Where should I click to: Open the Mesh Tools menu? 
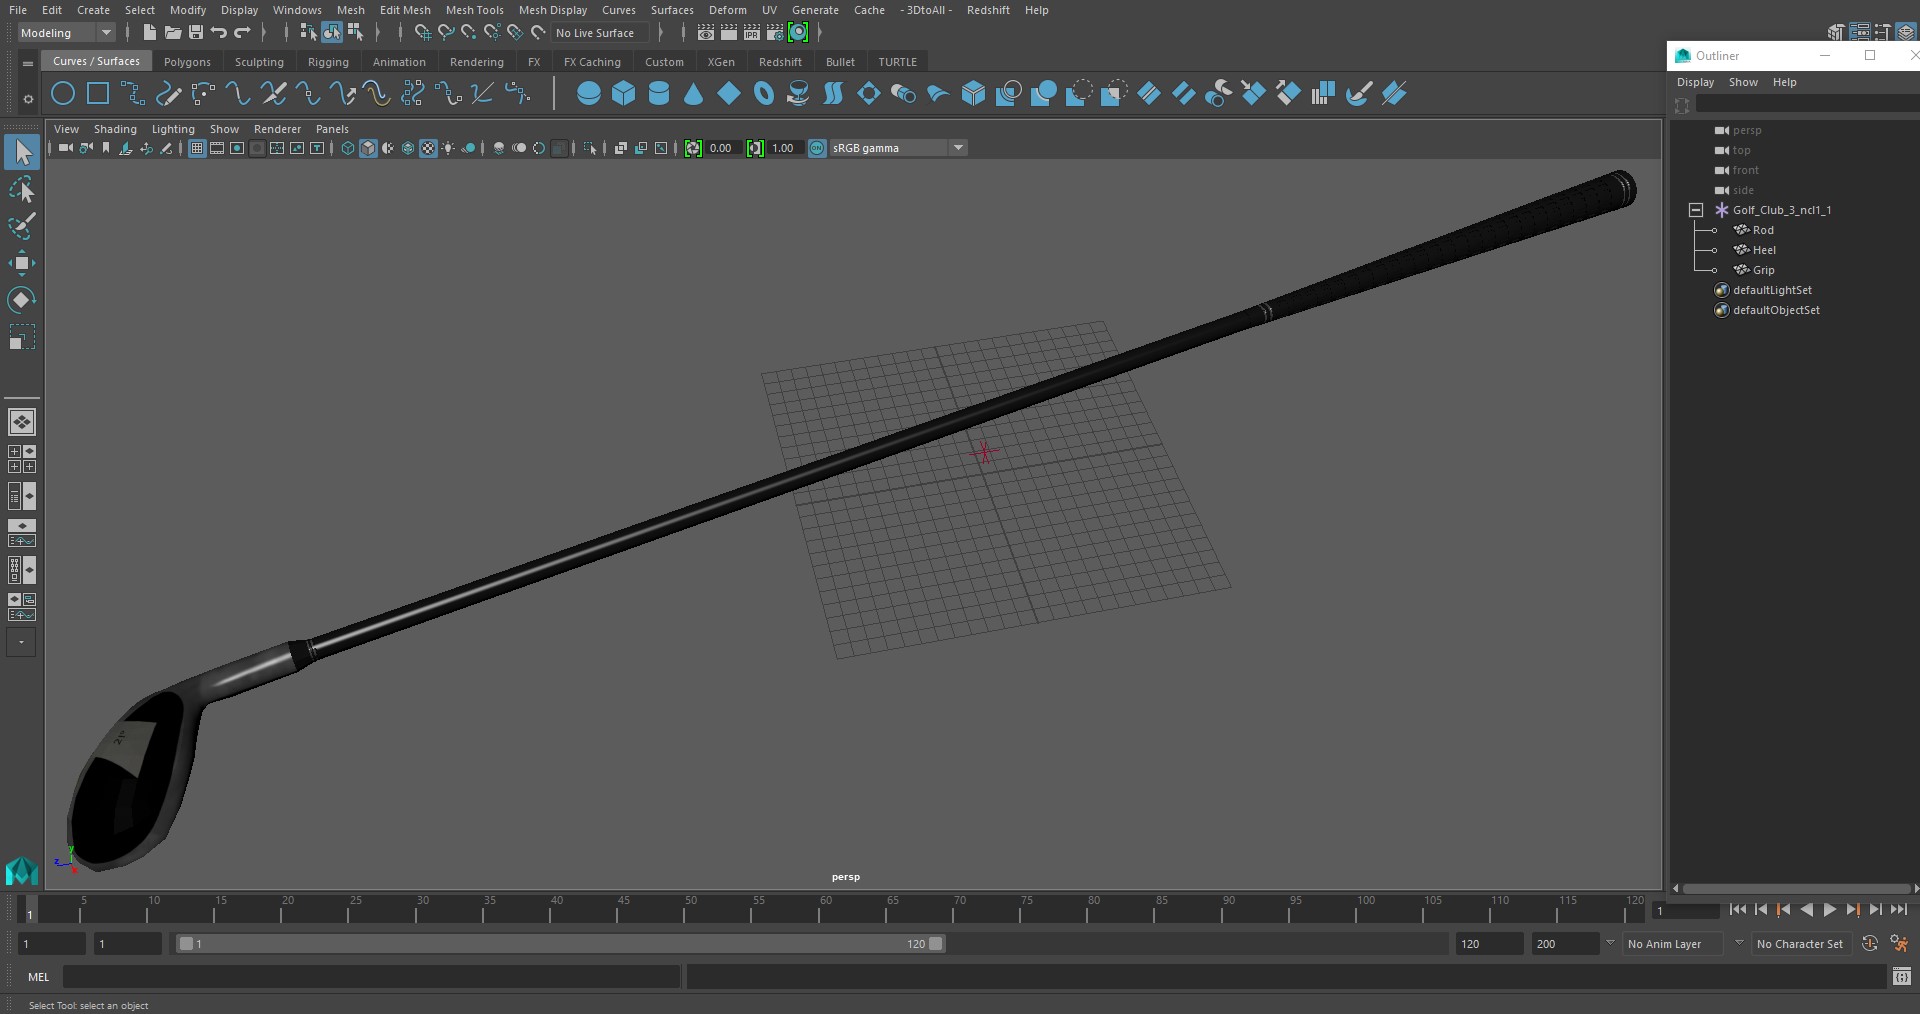coord(474,10)
